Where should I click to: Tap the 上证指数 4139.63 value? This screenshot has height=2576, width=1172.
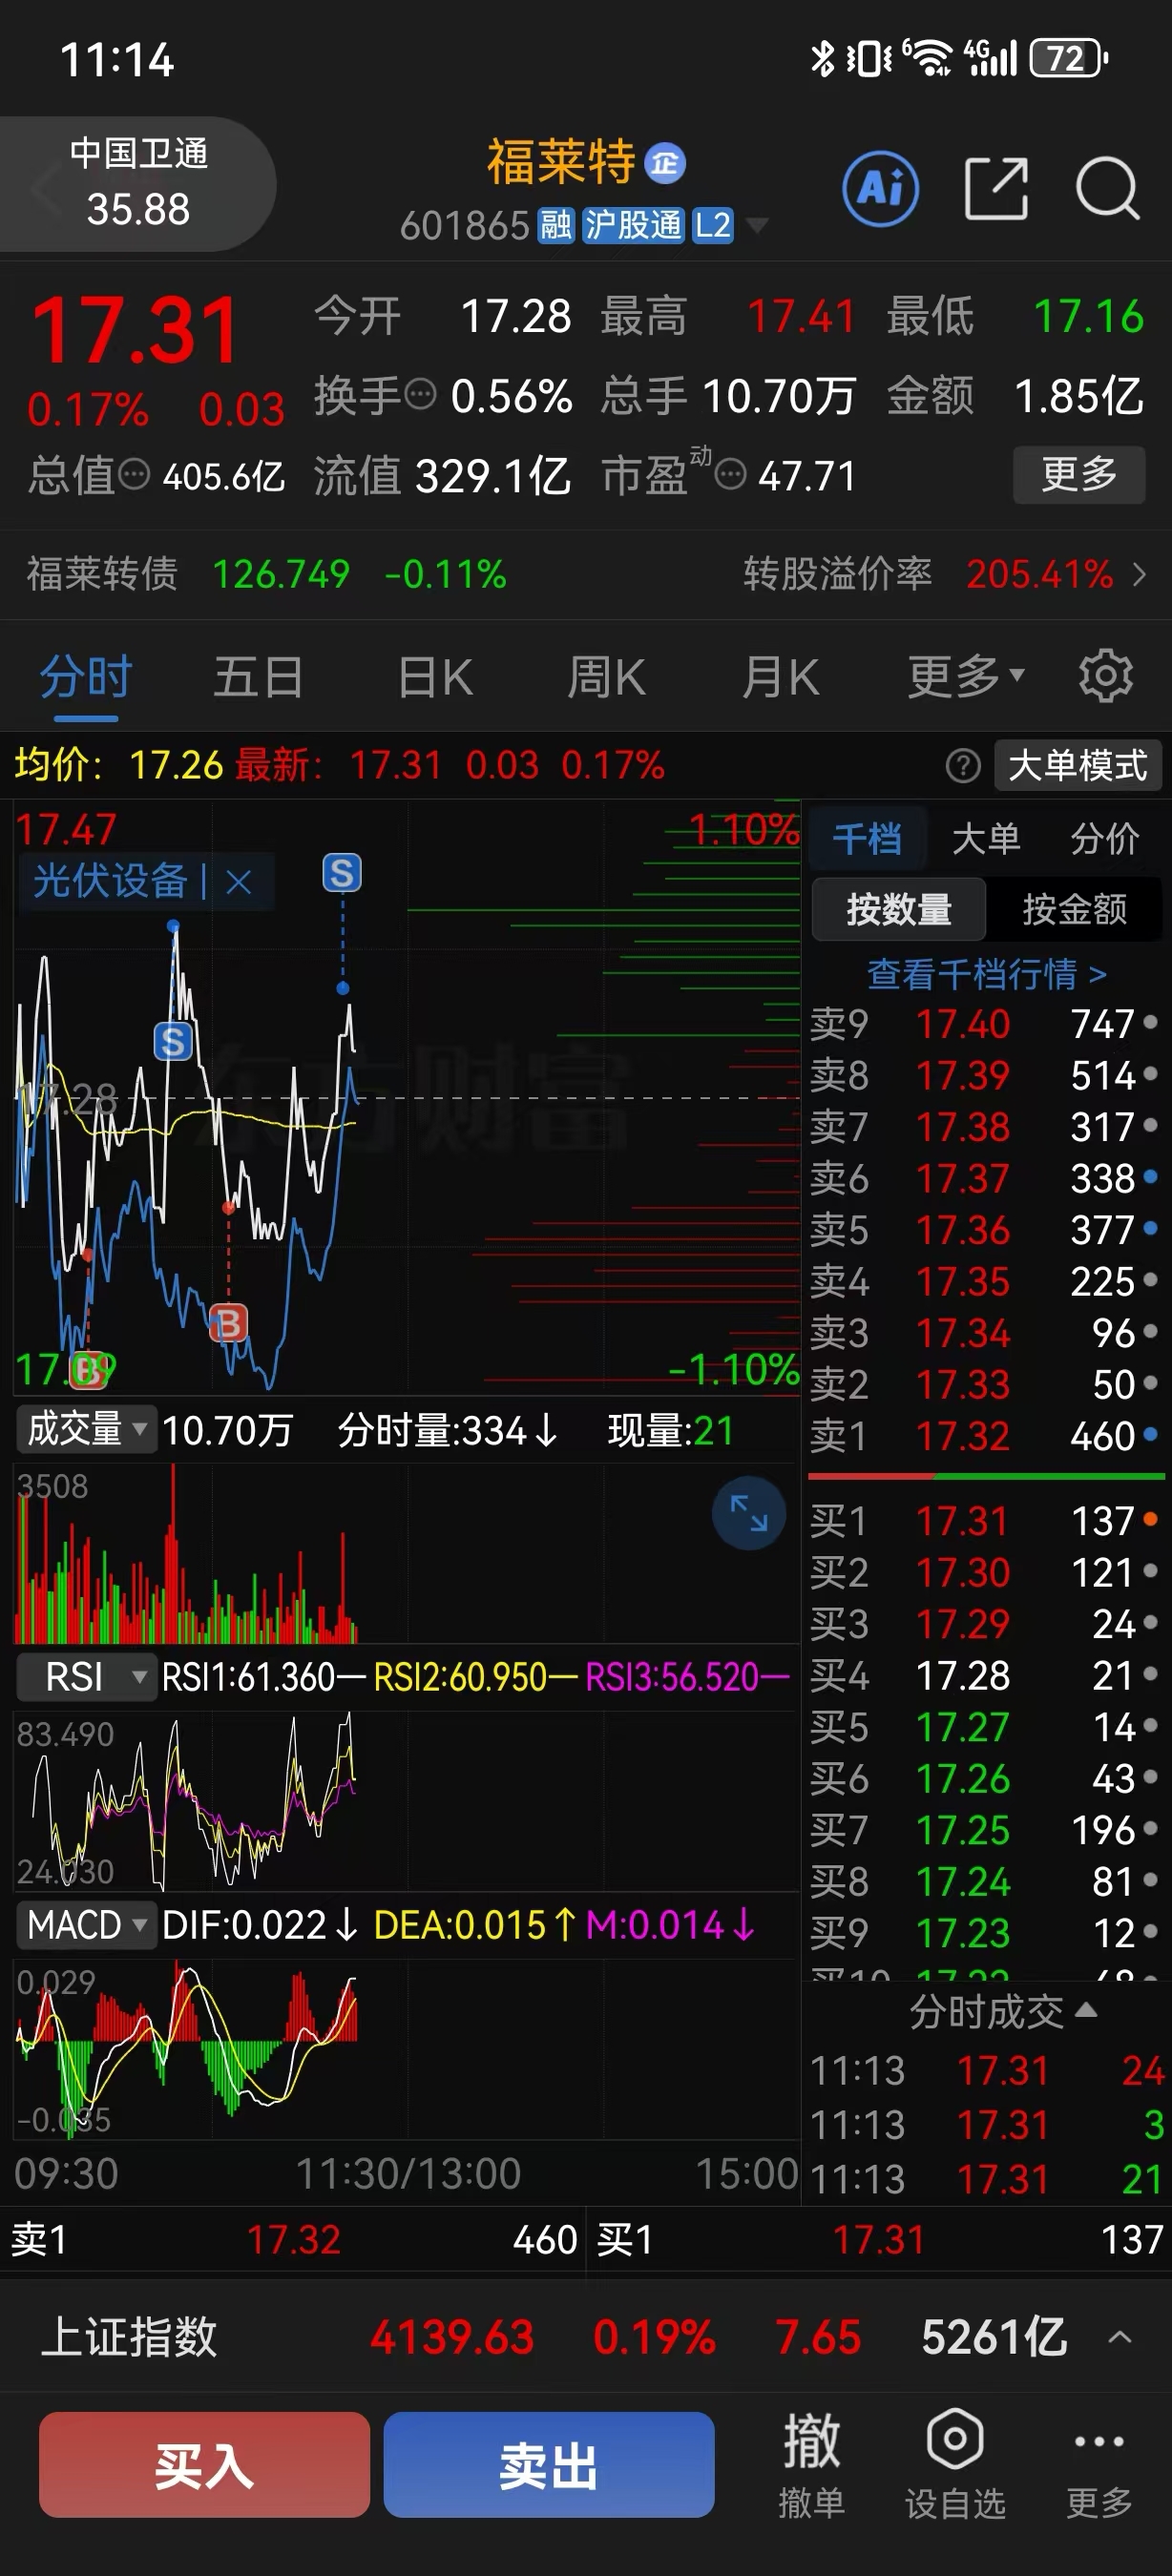452,2337
